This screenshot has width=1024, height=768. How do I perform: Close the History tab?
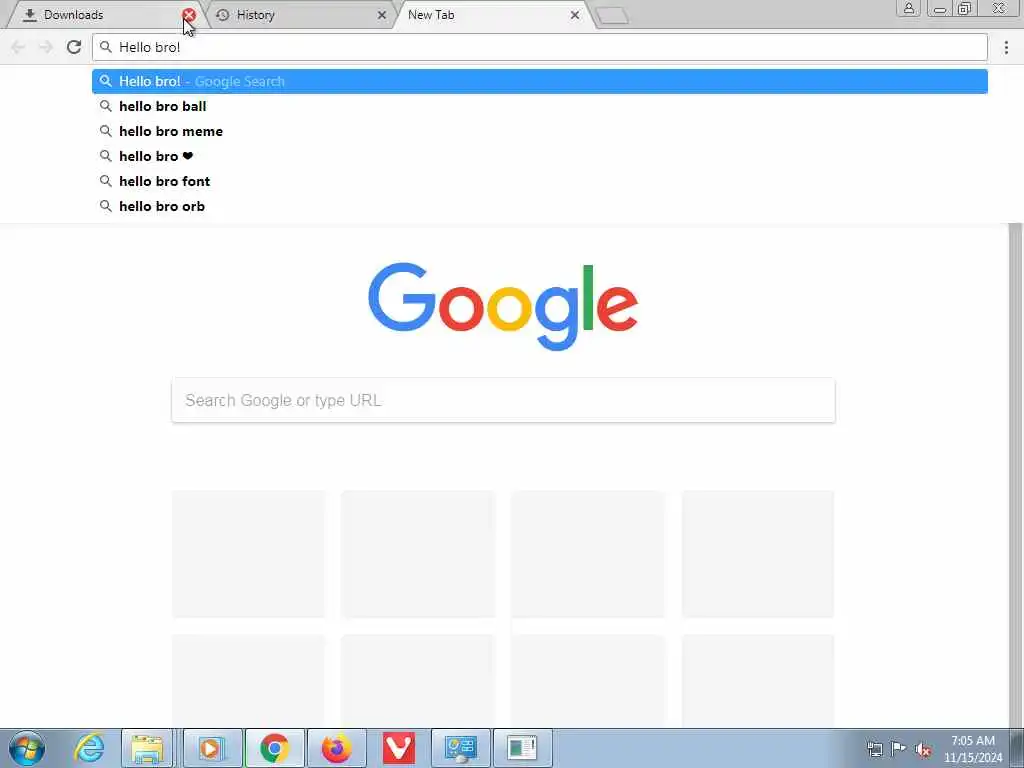(381, 15)
